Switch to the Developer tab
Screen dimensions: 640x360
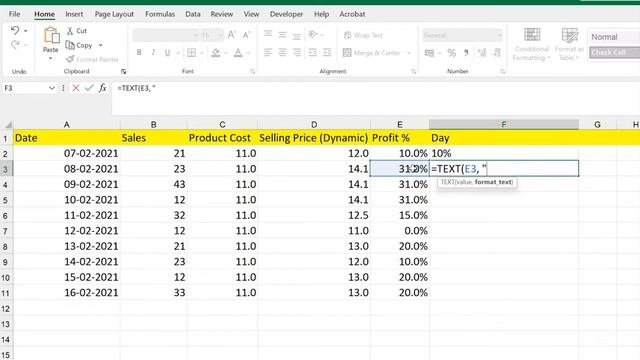[x=286, y=14]
